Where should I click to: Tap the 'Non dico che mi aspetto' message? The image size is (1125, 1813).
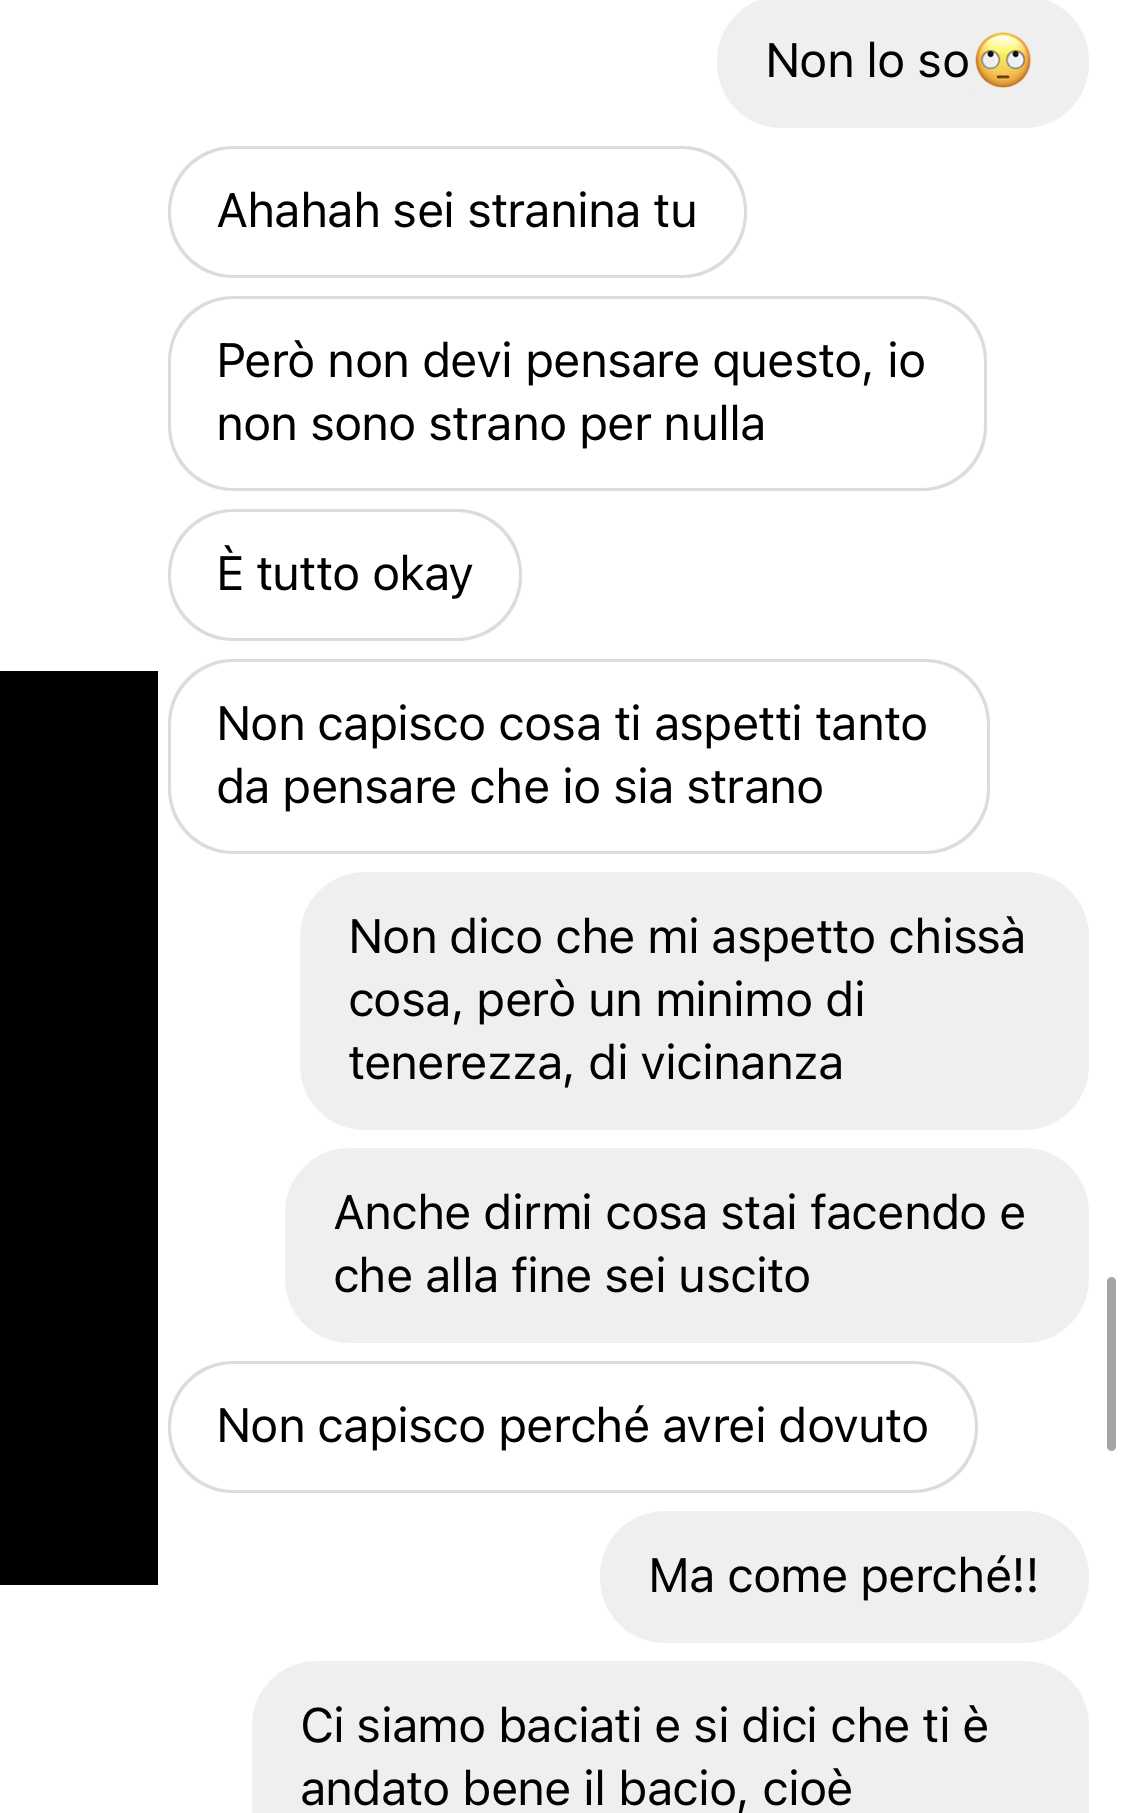tap(694, 1001)
